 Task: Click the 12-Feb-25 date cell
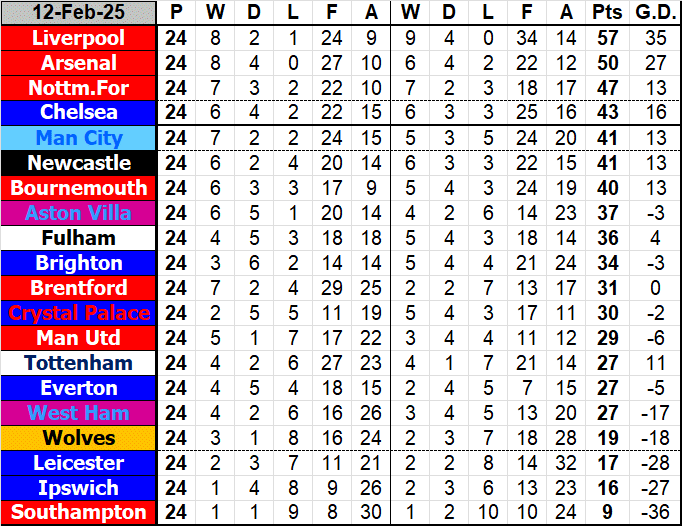tap(79, 13)
